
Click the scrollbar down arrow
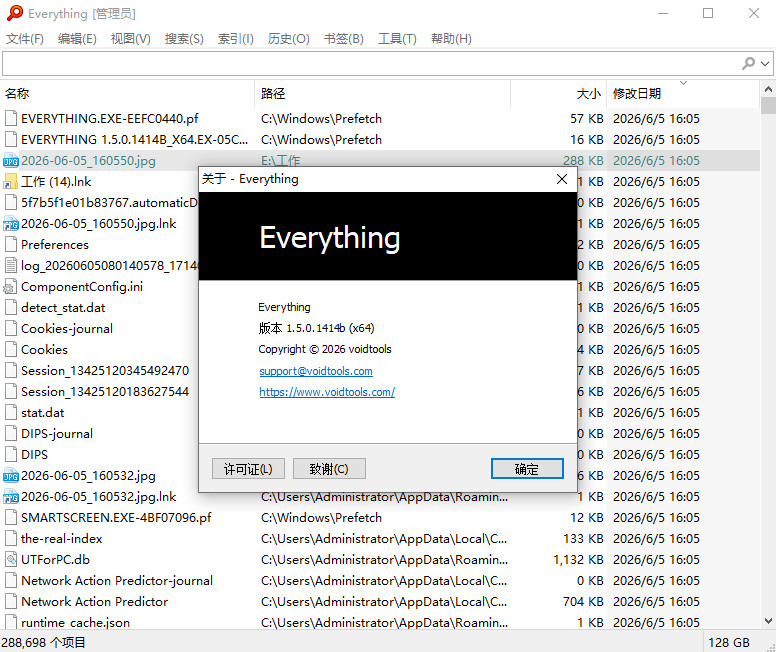tap(768, 621)
